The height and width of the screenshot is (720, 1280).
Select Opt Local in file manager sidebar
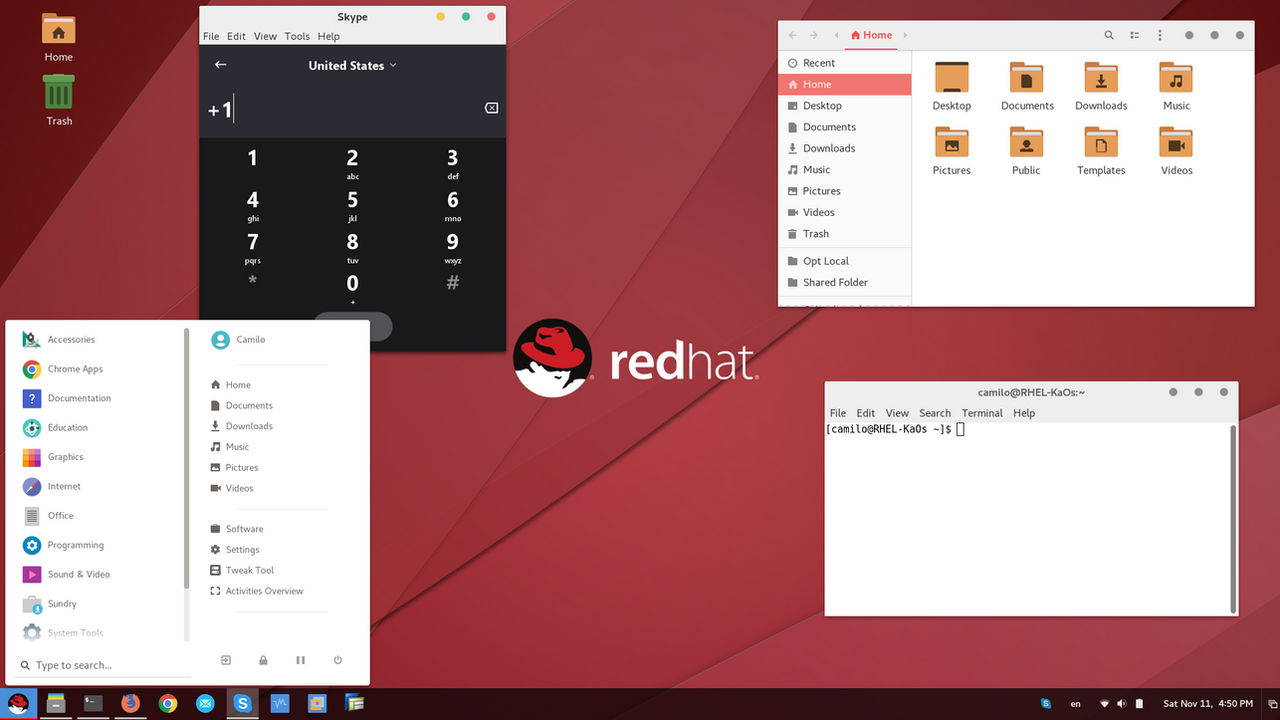pos(845,261)
